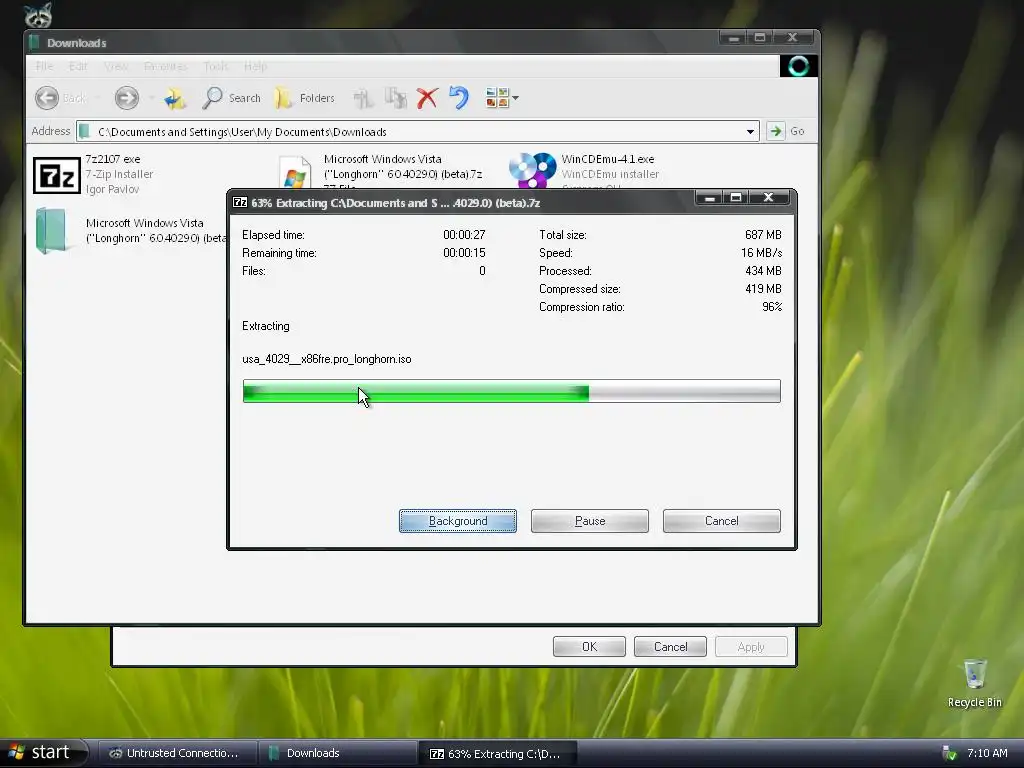1024x768 pixels.
Task: Click the raccoon icon above Downloads window
Action: click(x=39, y=15)
